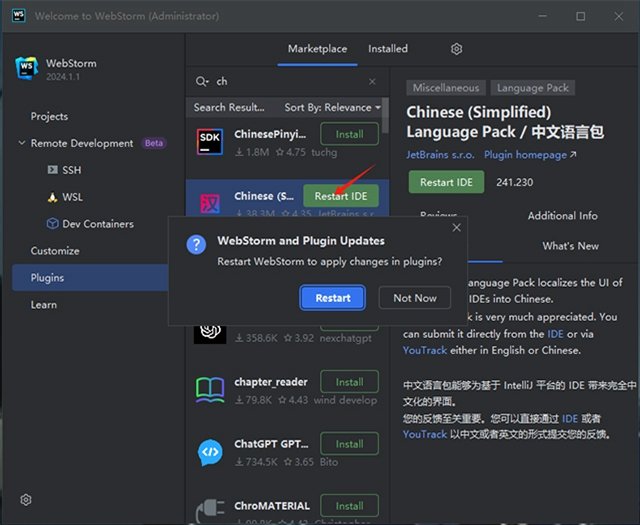Click the question mark dialog icon
The width and height of the screenshot is (640, 525).
click(196, 245)
